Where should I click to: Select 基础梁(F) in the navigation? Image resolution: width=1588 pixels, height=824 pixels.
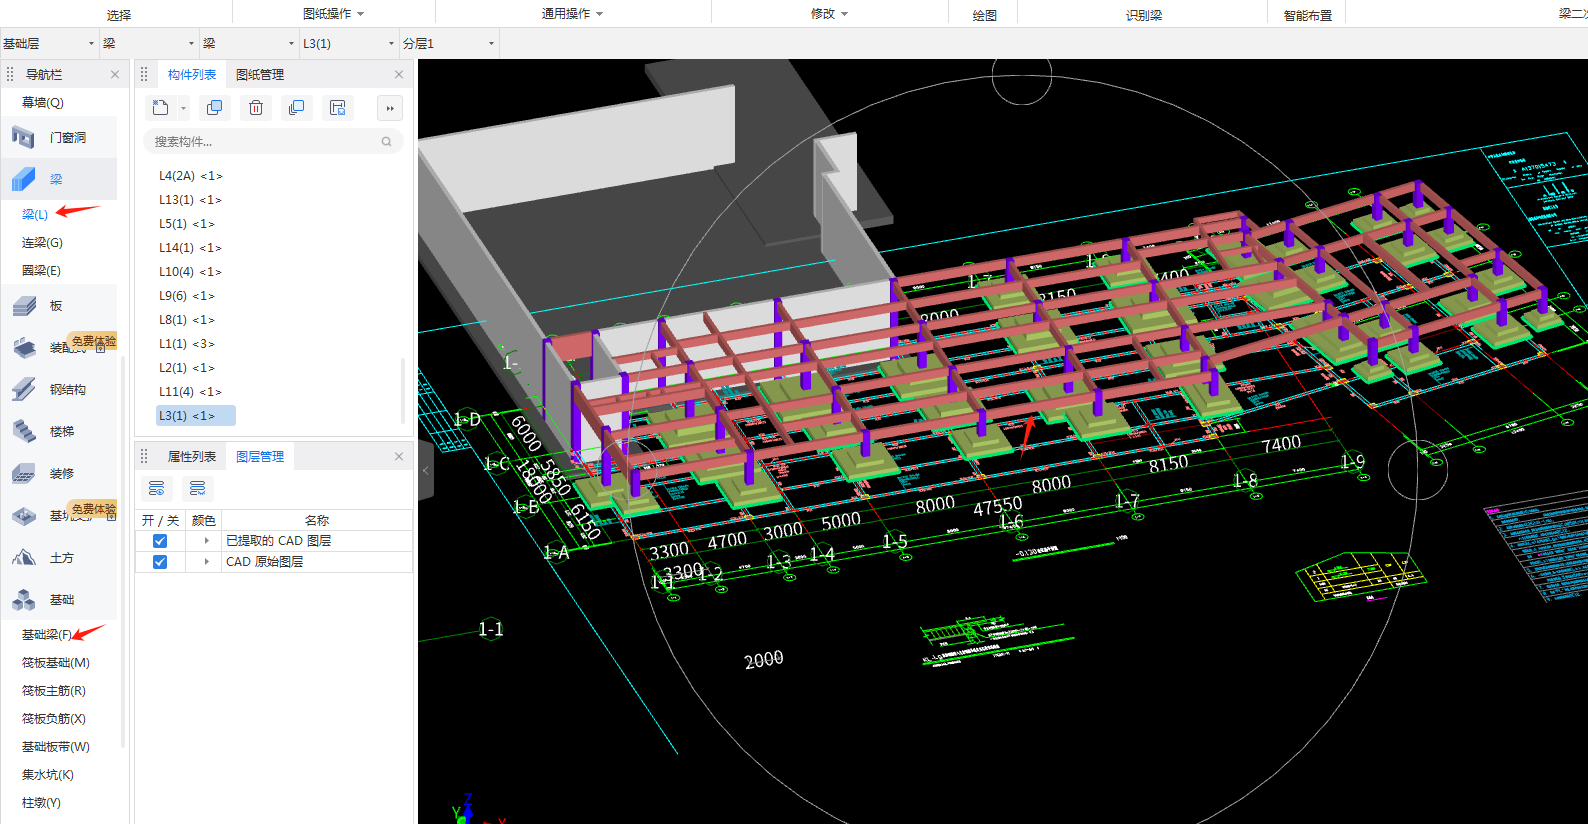pyautogui.click(x=46, y=634)
